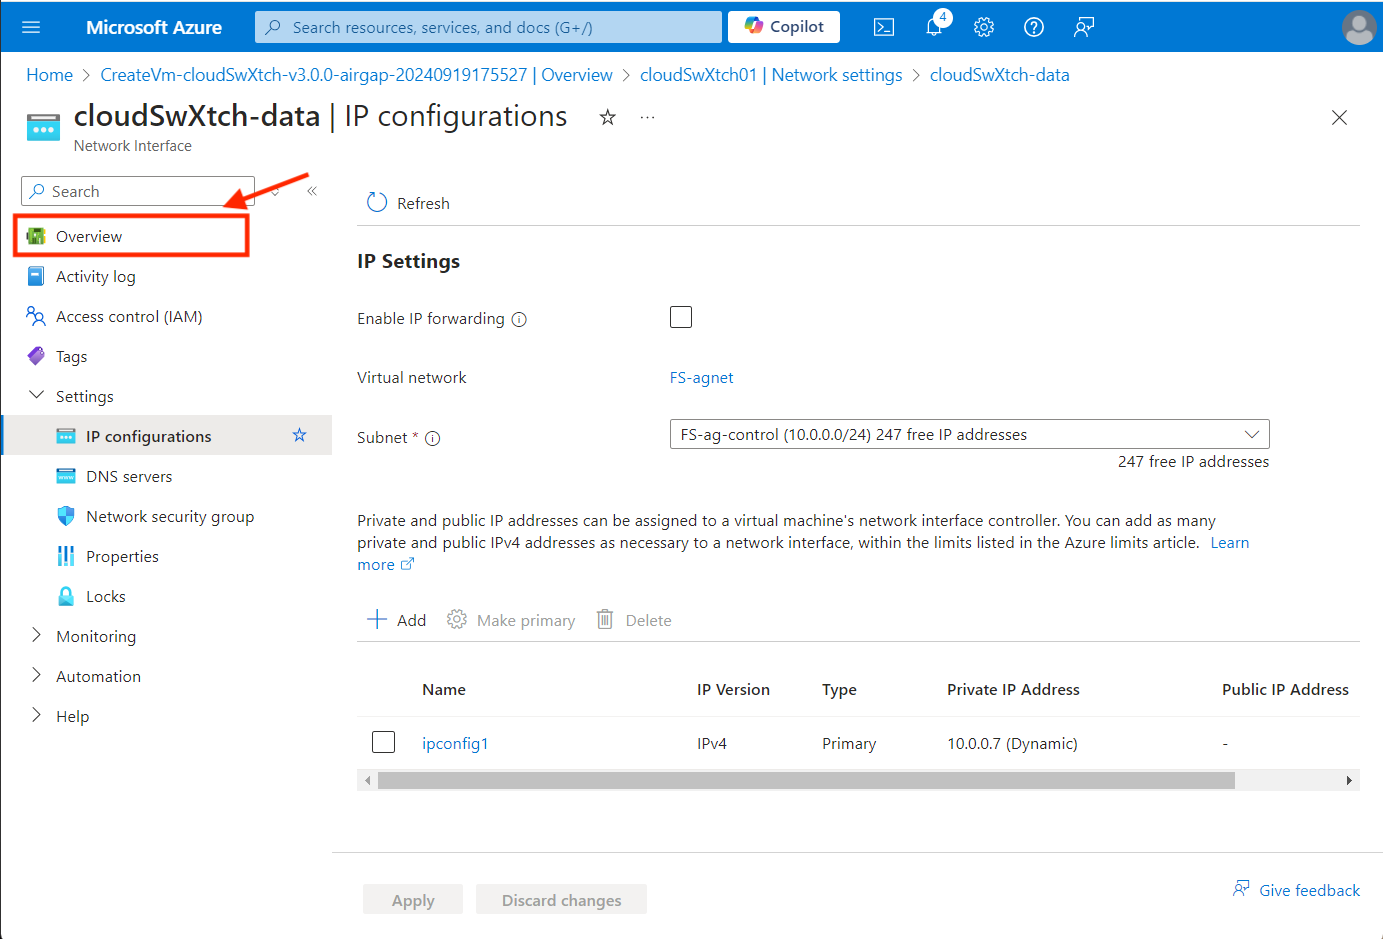The height and width of the screenshot is (939, 1383).
Task: Open the portal hamburger menu
Action: click(x=31, y=27)
